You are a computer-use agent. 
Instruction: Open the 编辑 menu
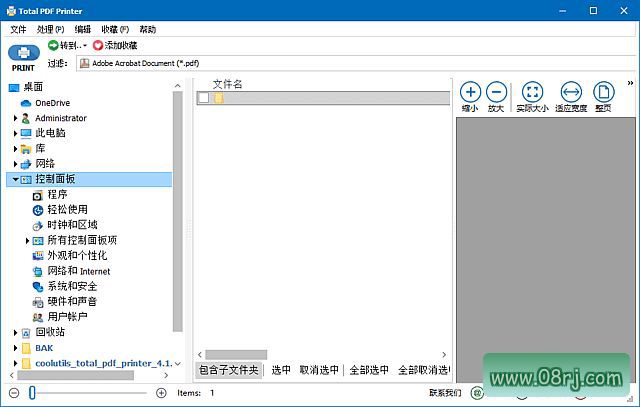click(x=82, y=29)
